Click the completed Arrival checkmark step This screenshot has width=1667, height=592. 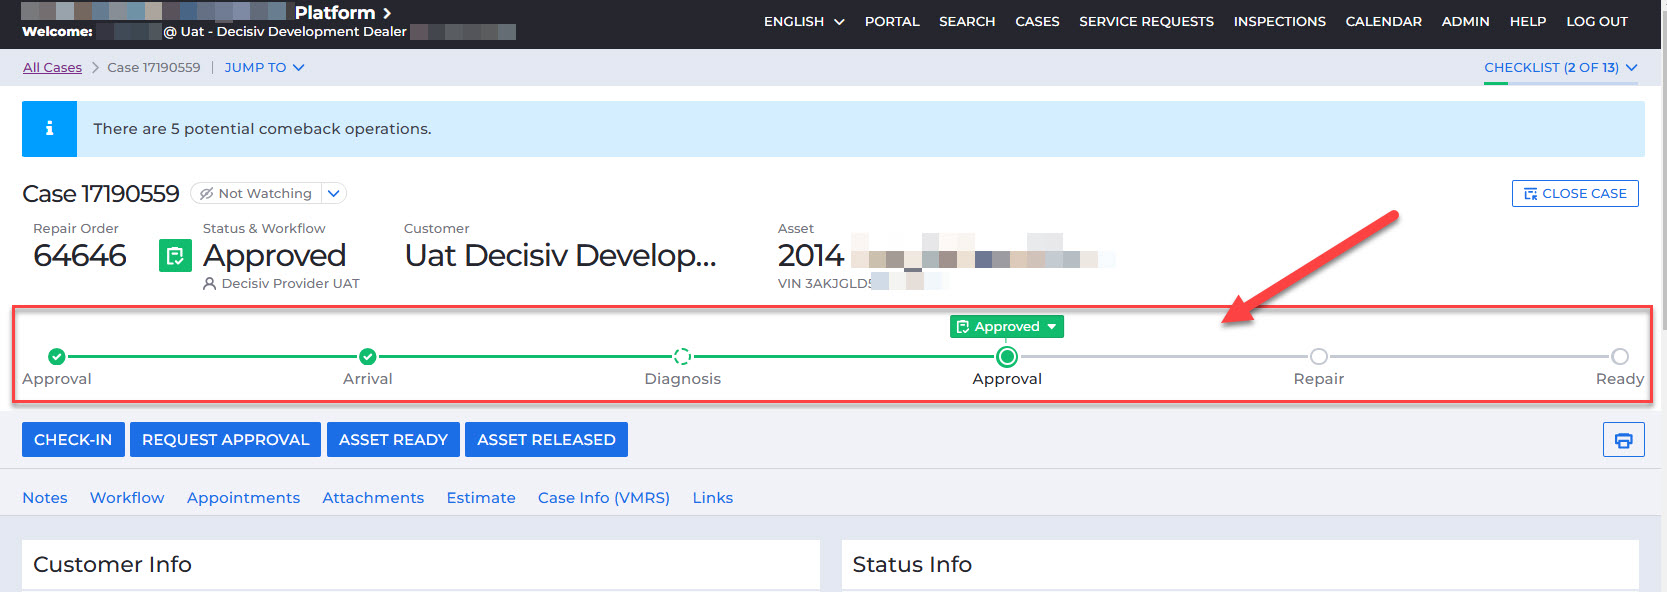pos(368,357)
